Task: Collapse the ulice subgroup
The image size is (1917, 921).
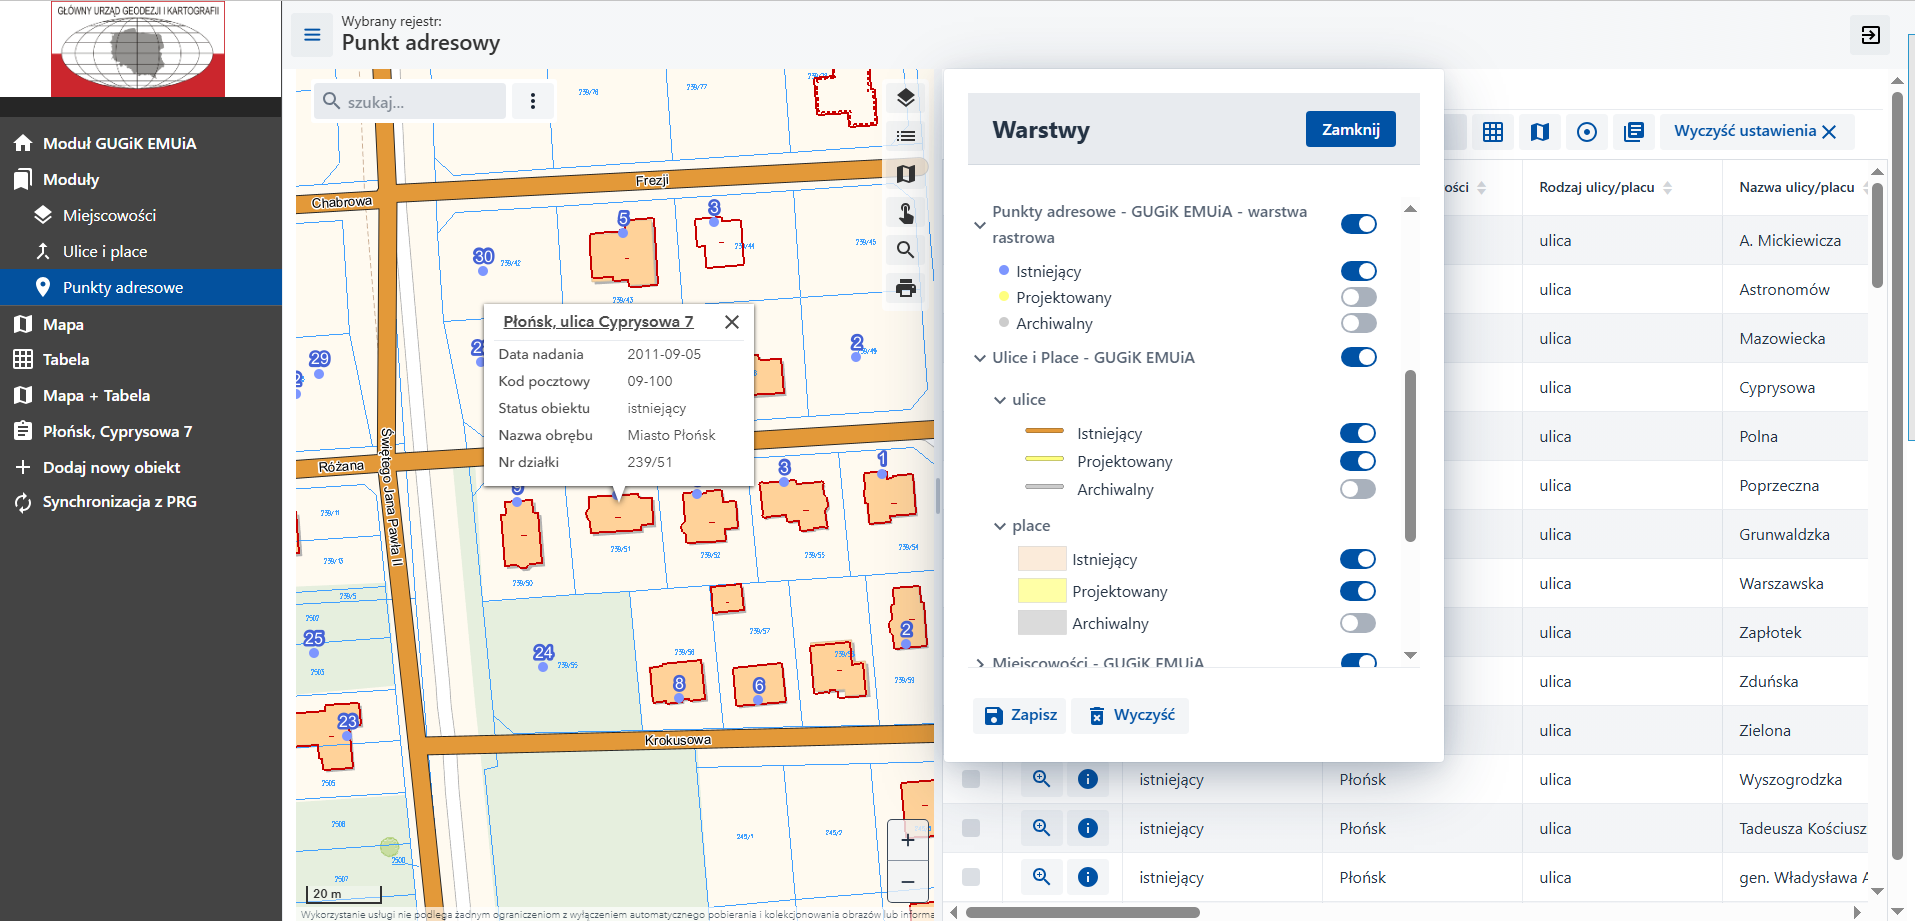Action: [1000, 400]
